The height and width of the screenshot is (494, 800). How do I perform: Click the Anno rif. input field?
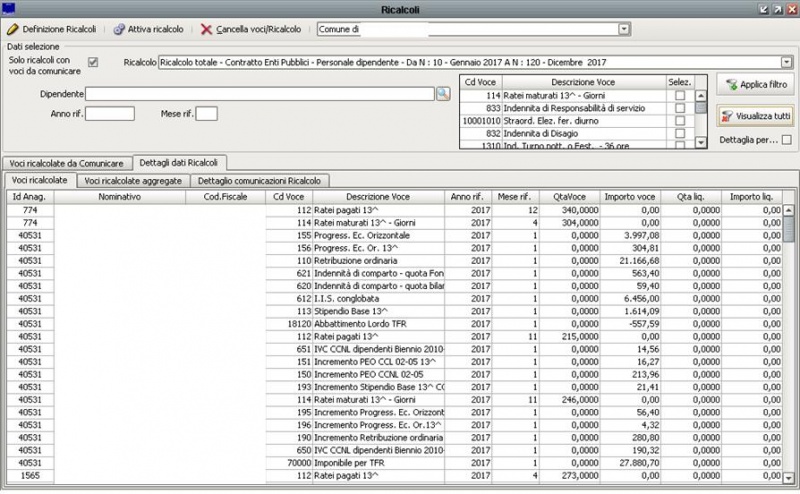(x=109, y=114)
